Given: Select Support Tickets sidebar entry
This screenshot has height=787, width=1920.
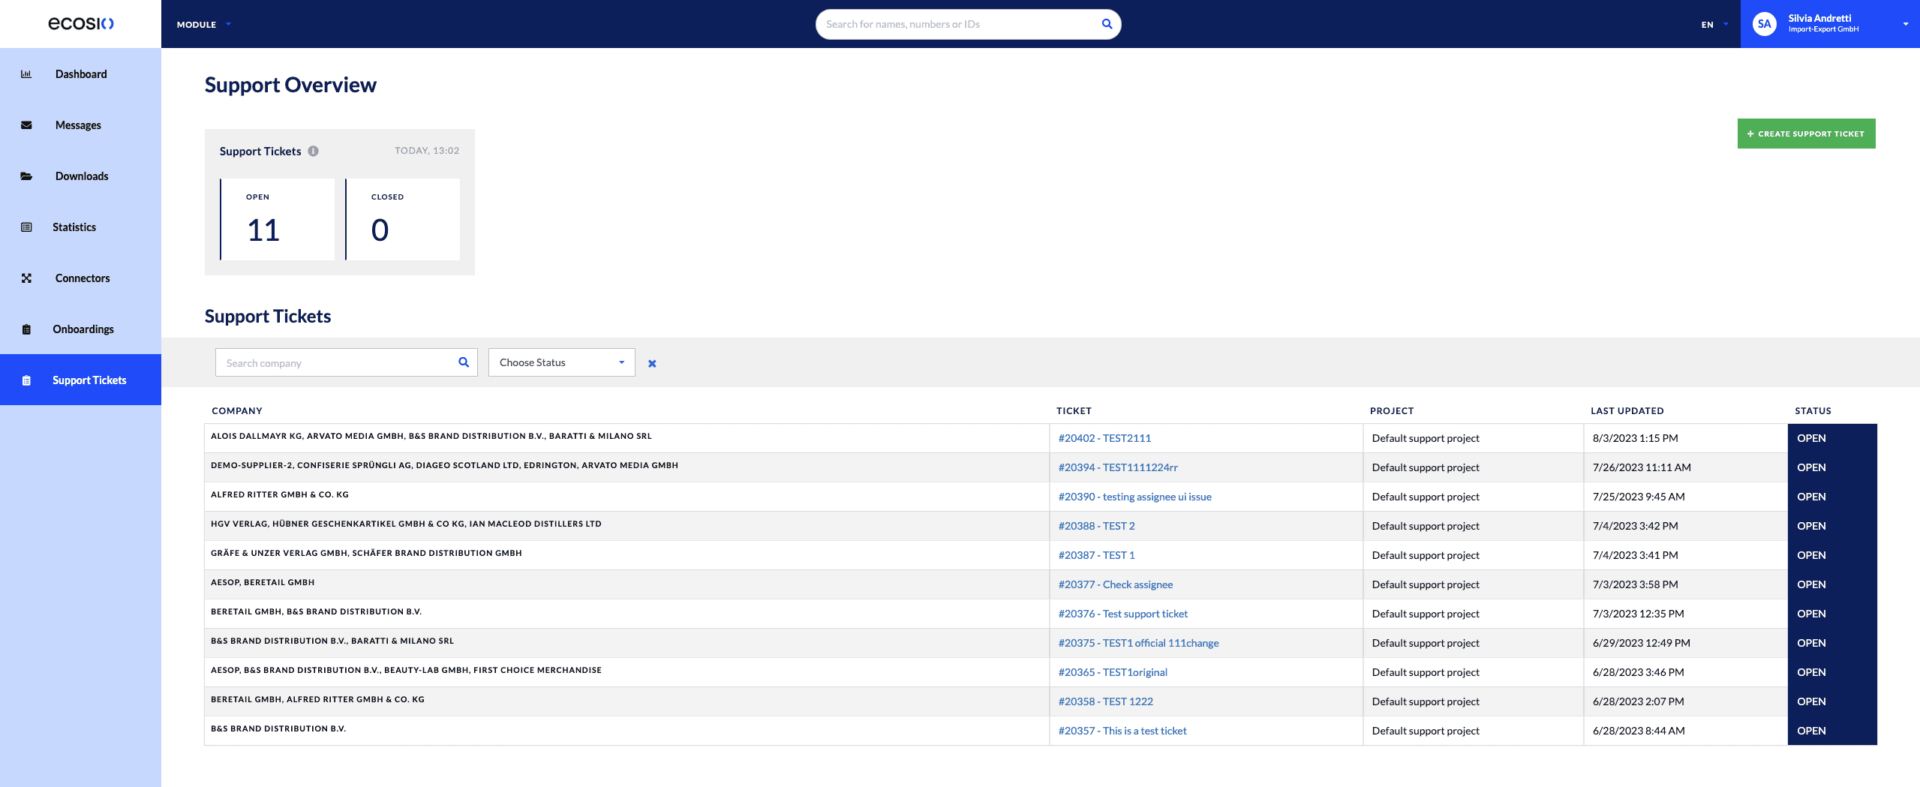Looking at the screenshot, I should [x=80, y=380].
